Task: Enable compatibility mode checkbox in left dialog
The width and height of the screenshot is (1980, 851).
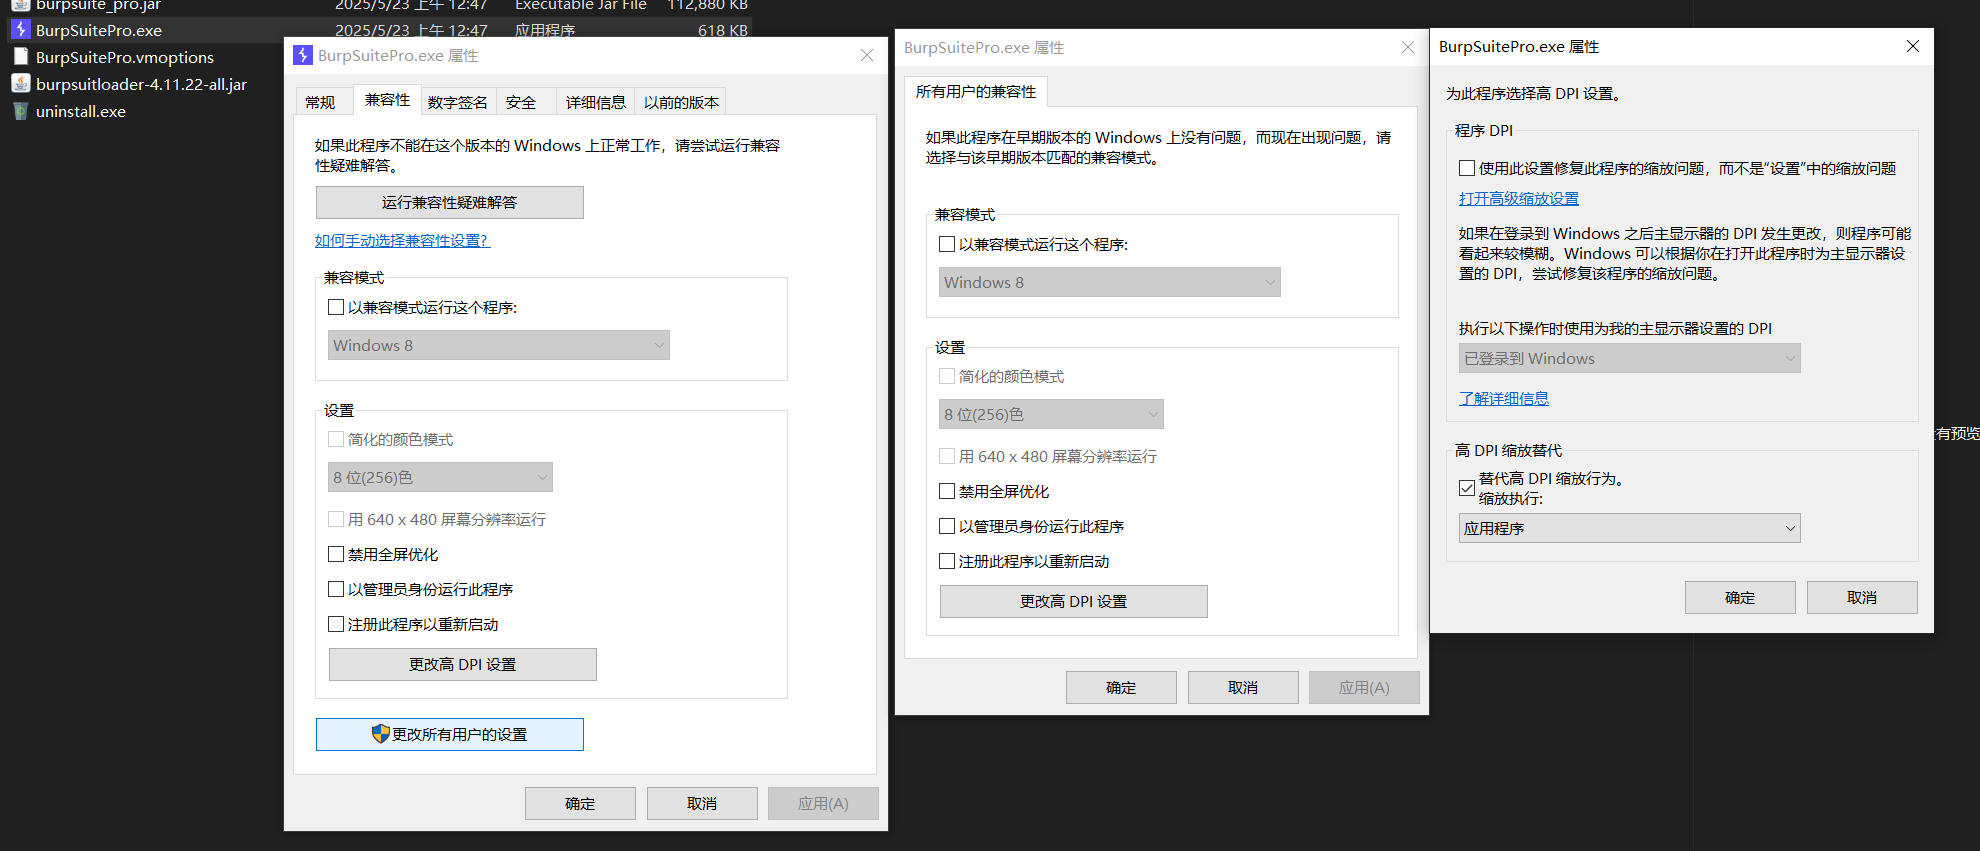Action: click(336, 307)
